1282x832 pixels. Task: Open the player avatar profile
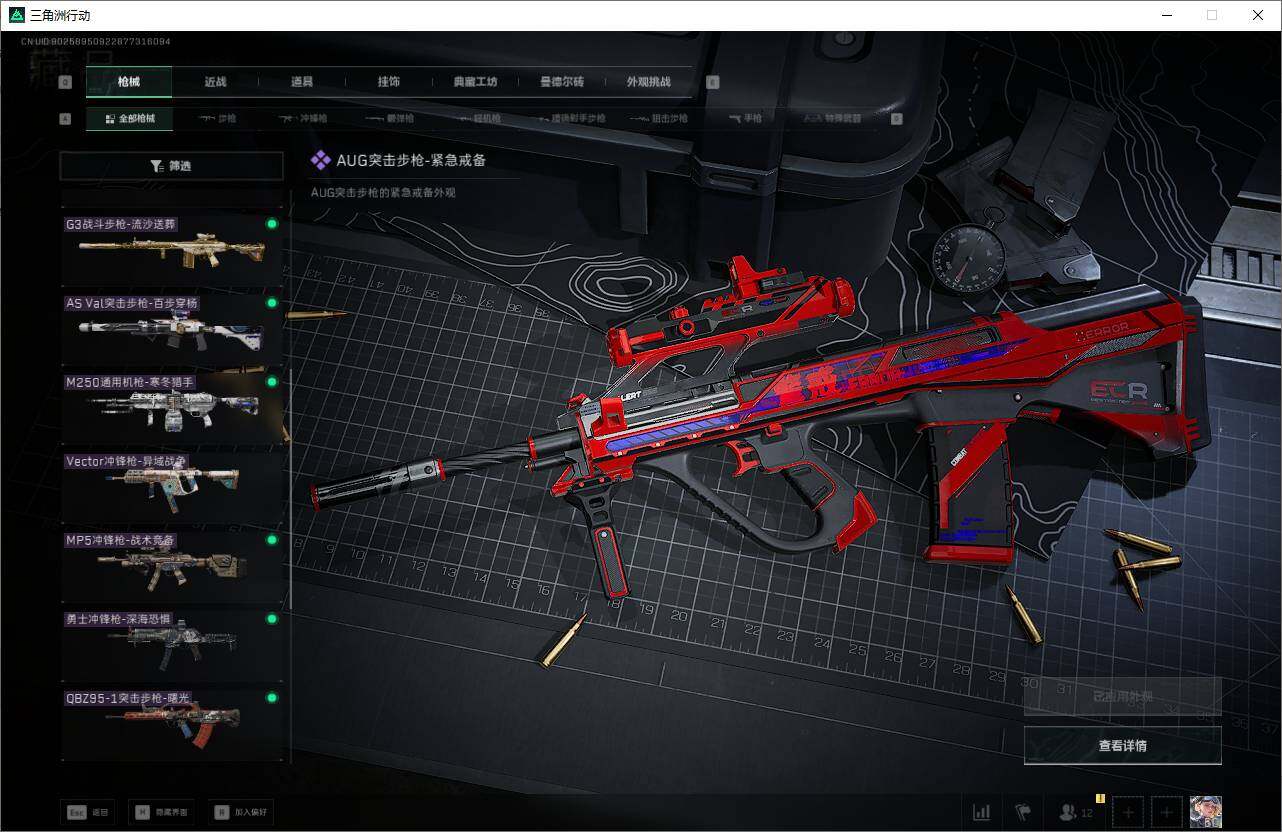pyautogui.click(x=1206, y=812)
